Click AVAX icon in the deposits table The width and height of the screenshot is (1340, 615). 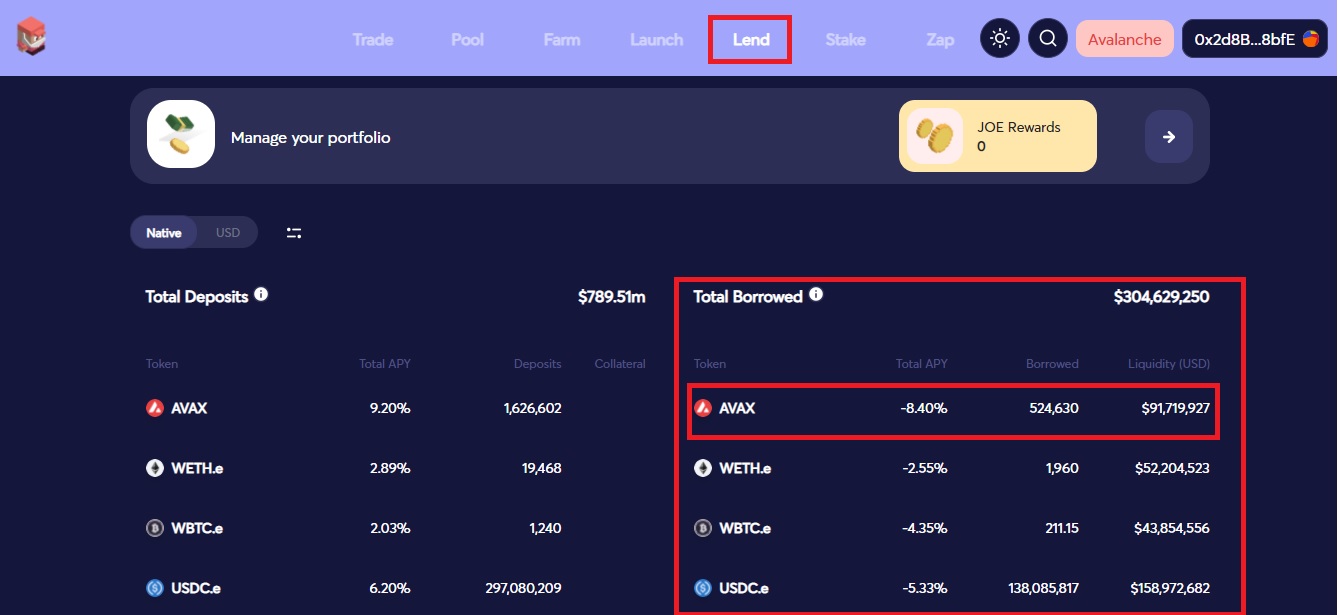pyautogui.click(x=155, y=408)
